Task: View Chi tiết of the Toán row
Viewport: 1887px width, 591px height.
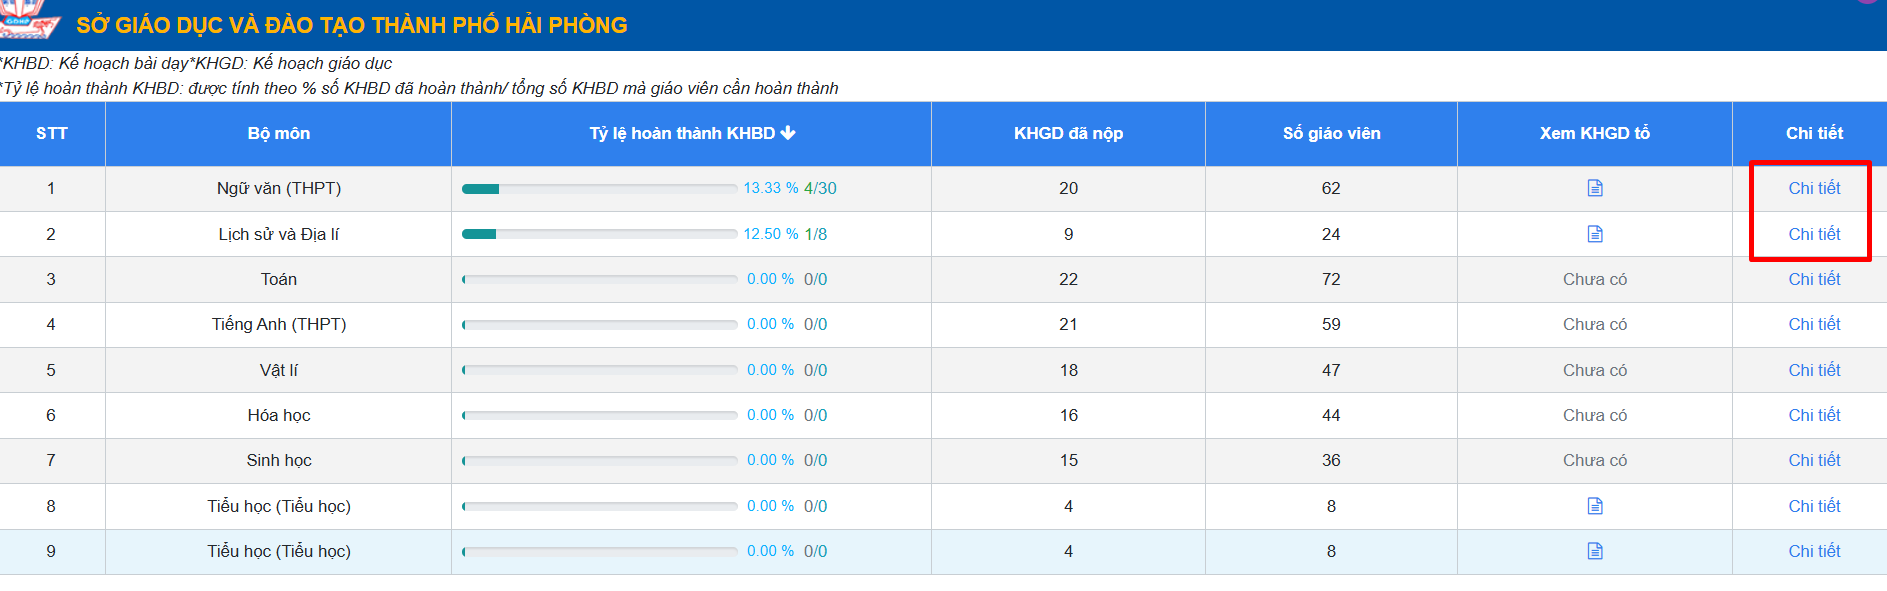Action: pos(1813,279)
